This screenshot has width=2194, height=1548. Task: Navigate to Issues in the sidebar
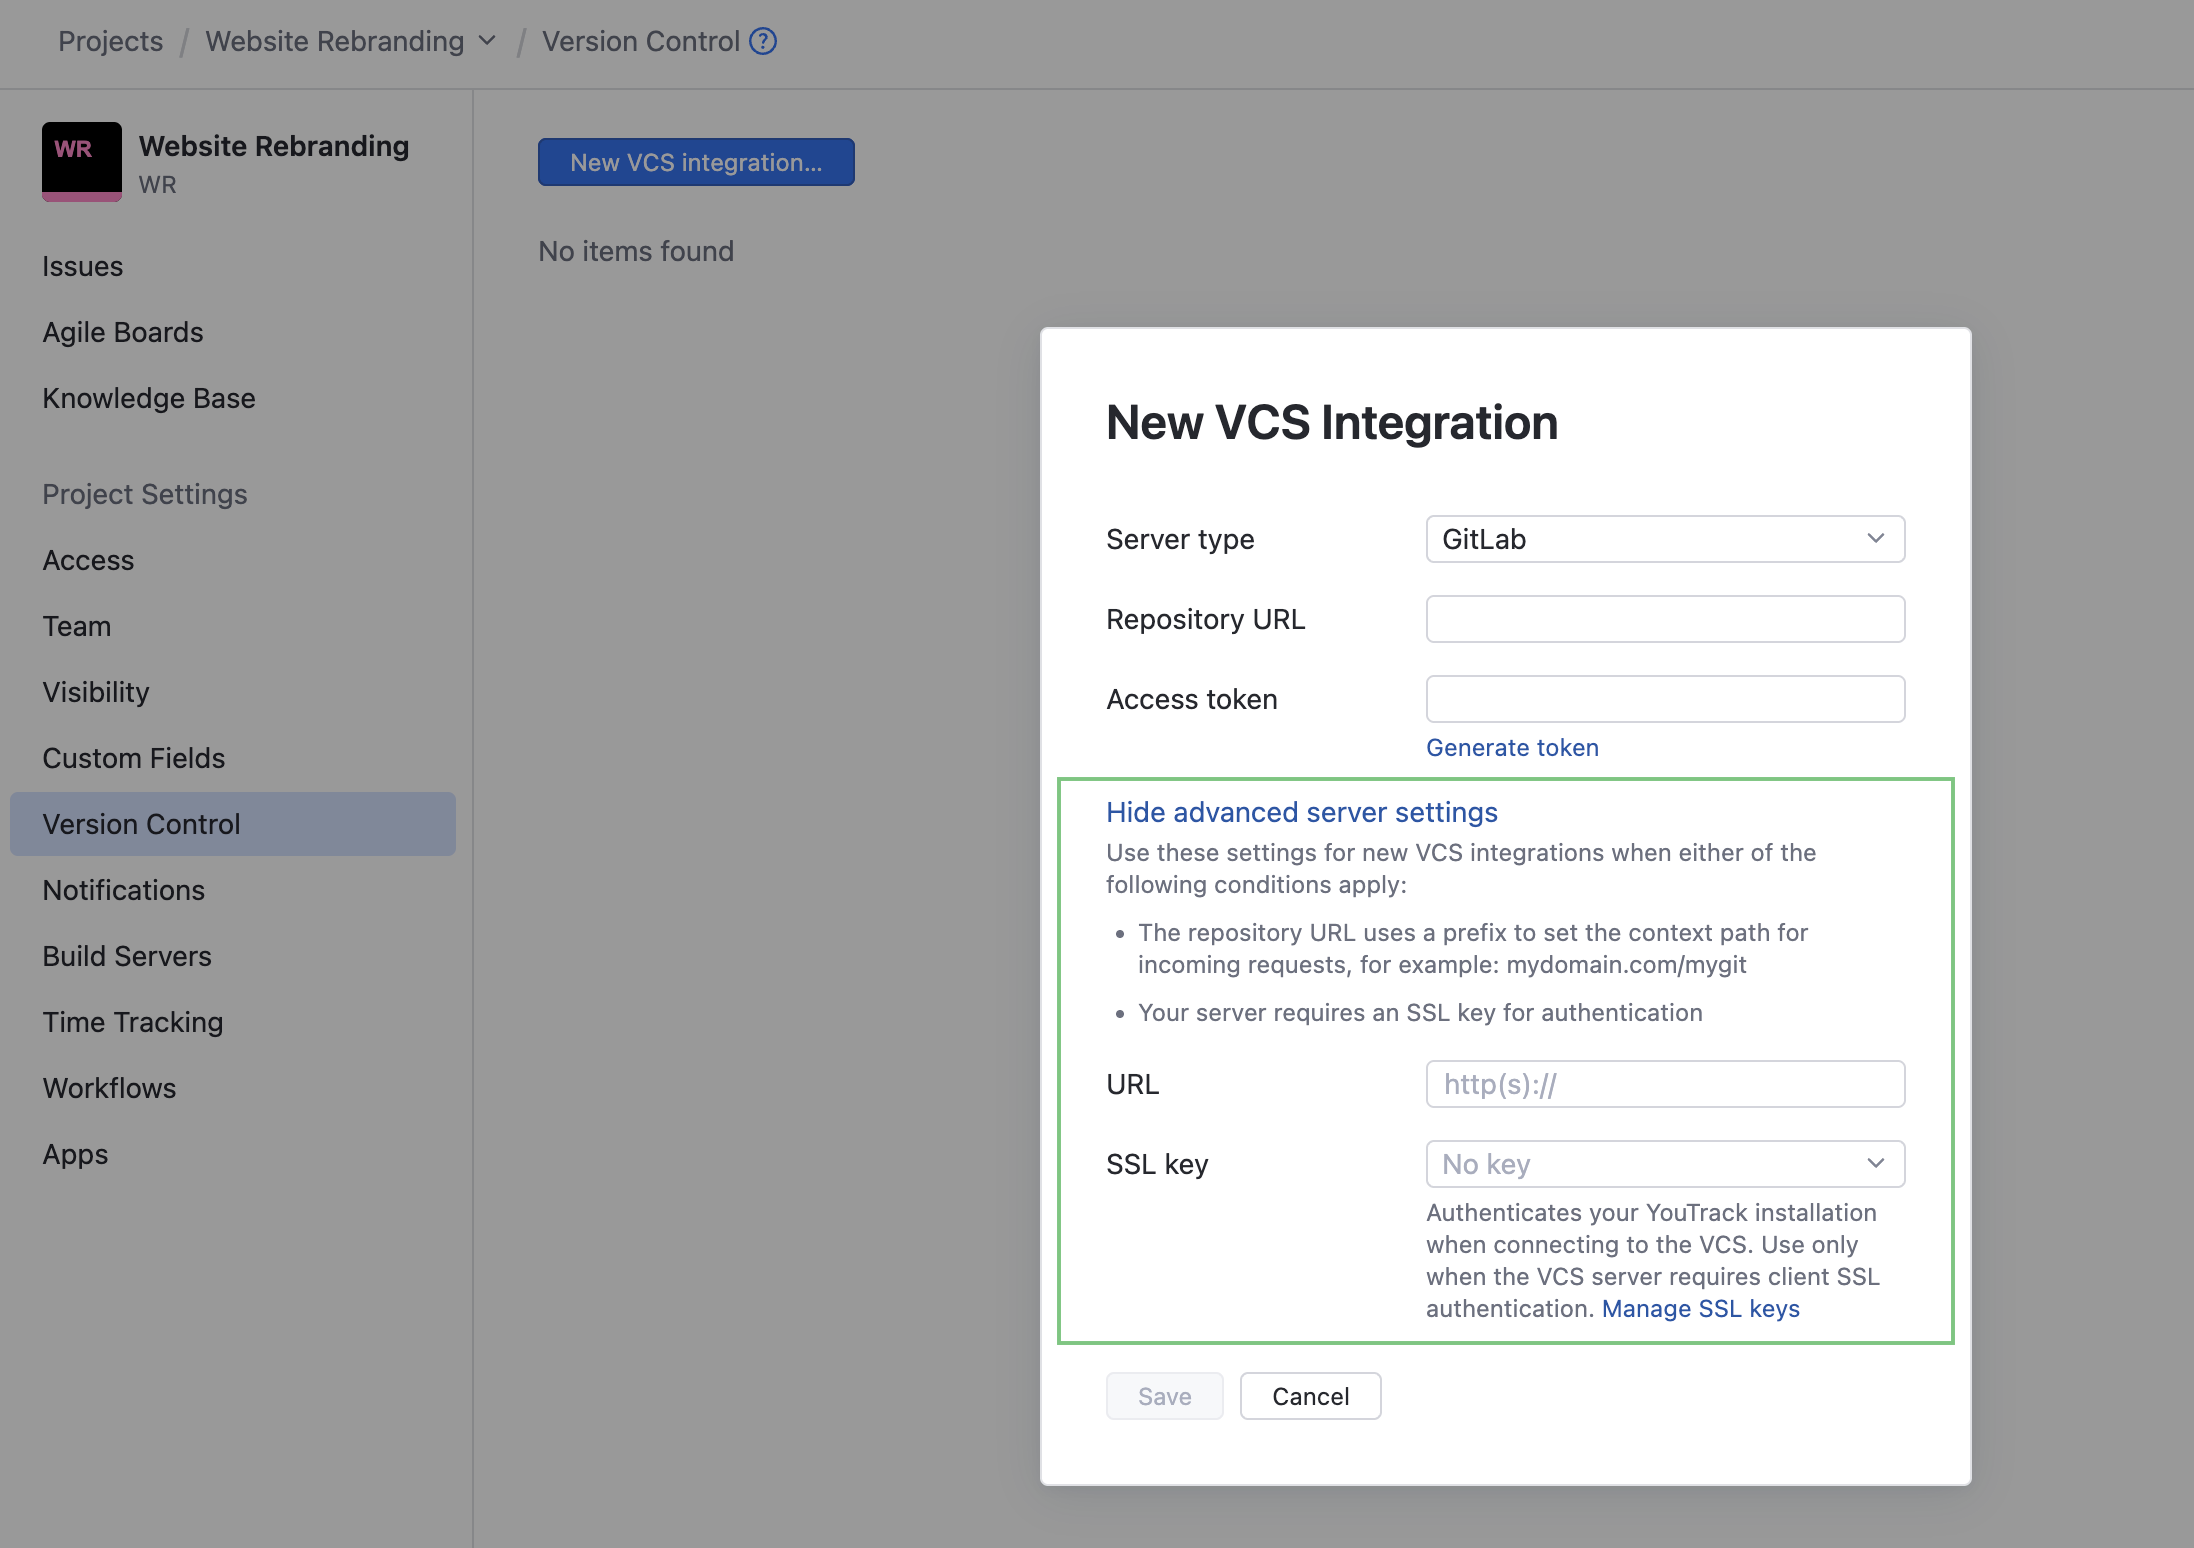coord(83,266)
